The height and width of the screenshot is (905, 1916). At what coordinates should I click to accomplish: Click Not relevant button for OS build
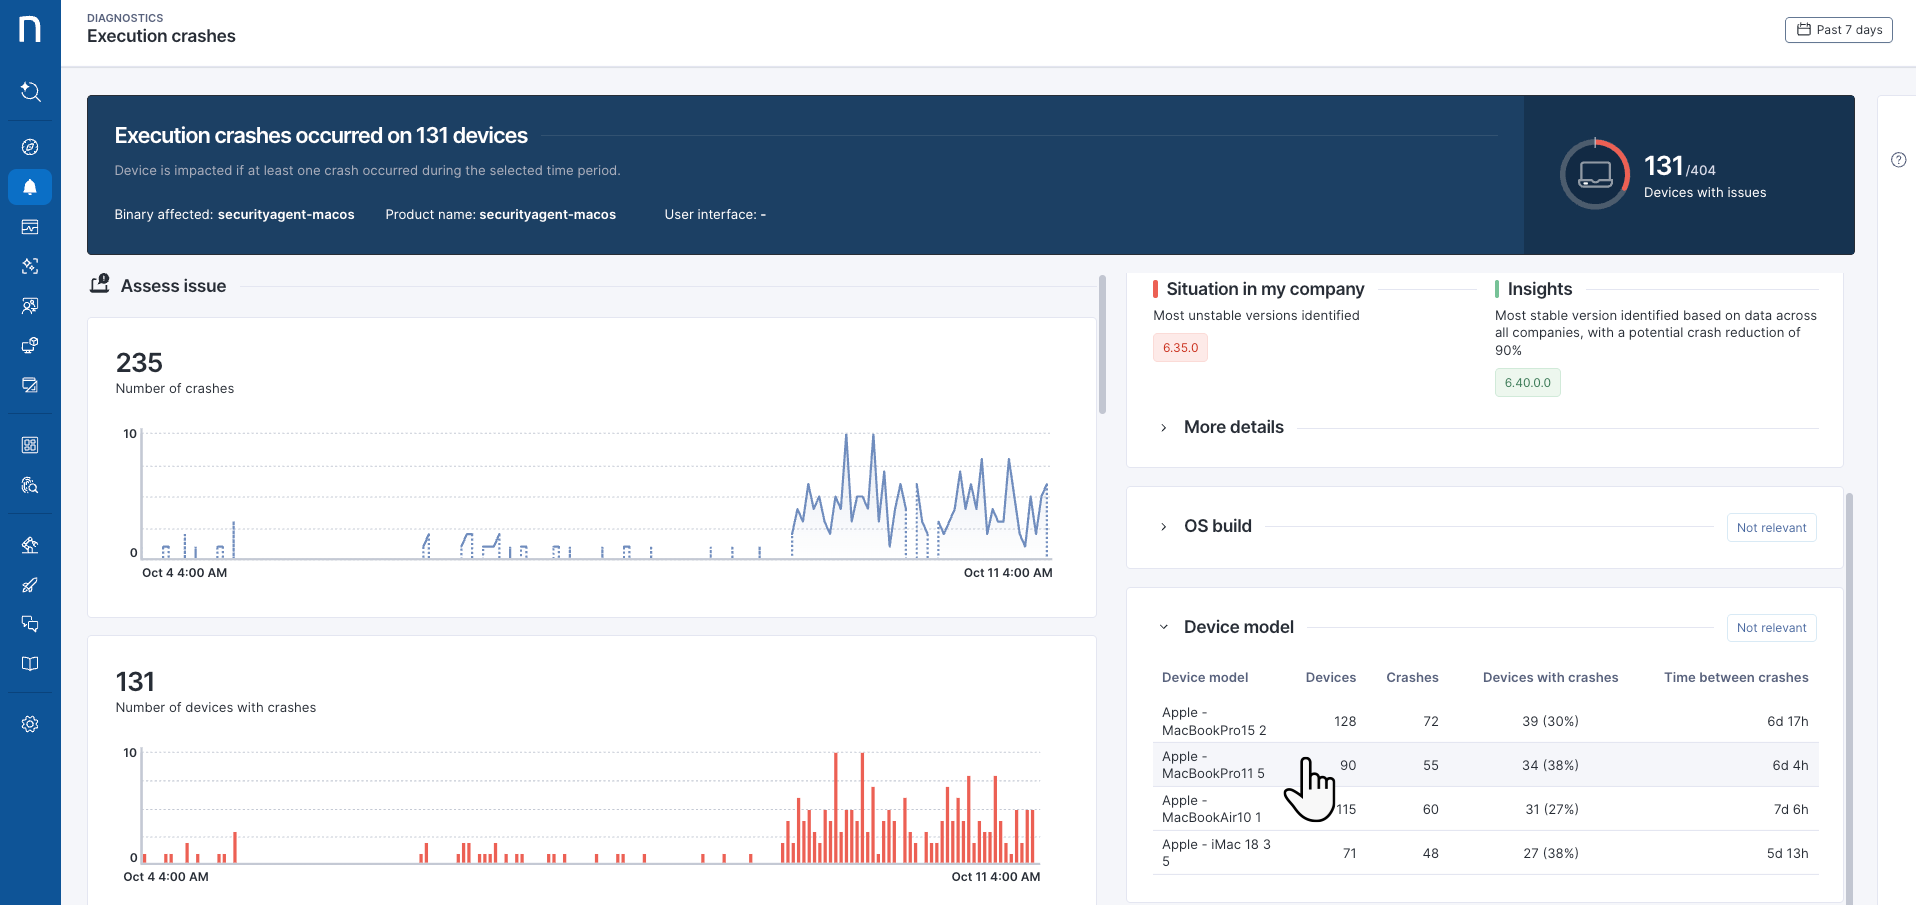1771,528
